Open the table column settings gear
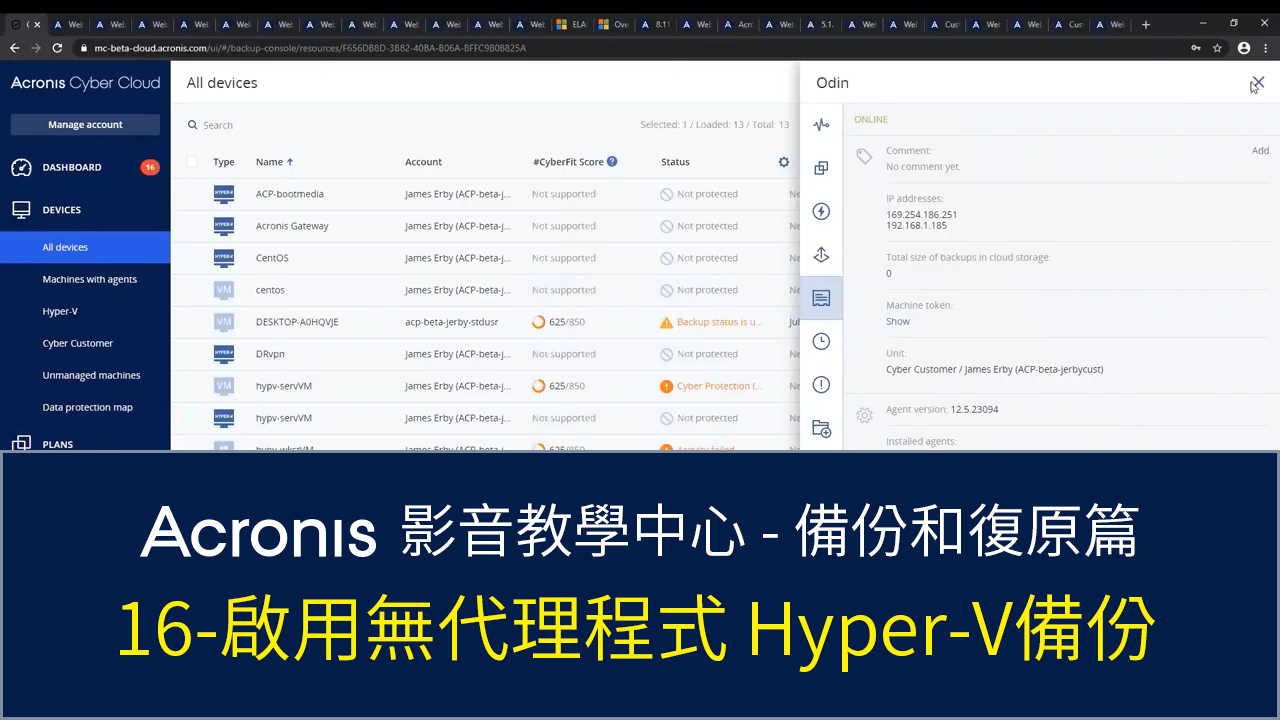This screenshot has height=720, width=1280. point(784,161)
